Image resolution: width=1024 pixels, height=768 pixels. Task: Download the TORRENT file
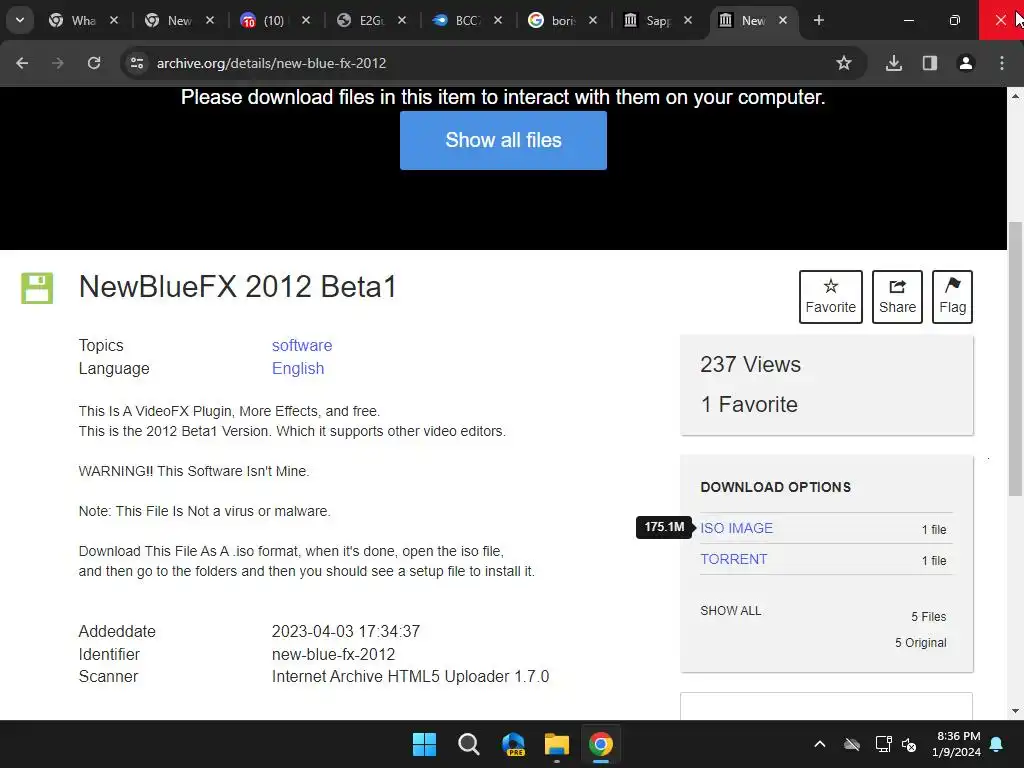tap(733, 560)
